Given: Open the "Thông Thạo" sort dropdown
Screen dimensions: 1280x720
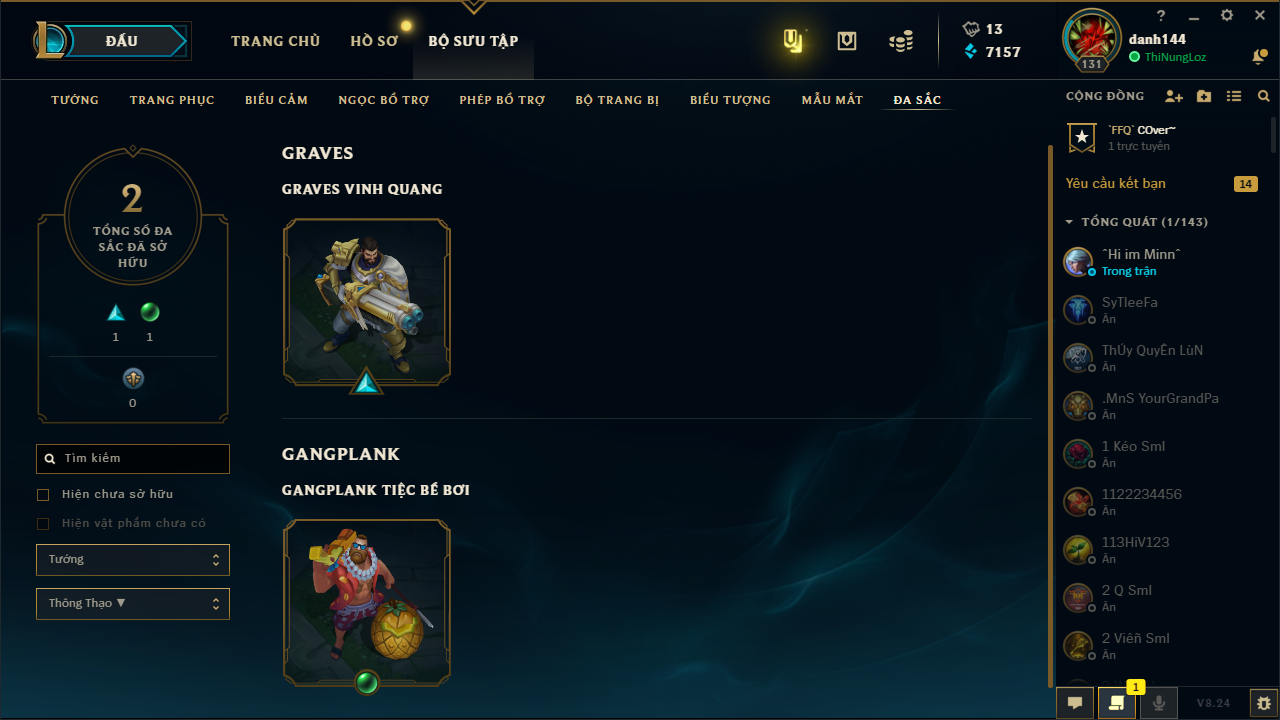Looking at the screenshot, I should point(133,604).
